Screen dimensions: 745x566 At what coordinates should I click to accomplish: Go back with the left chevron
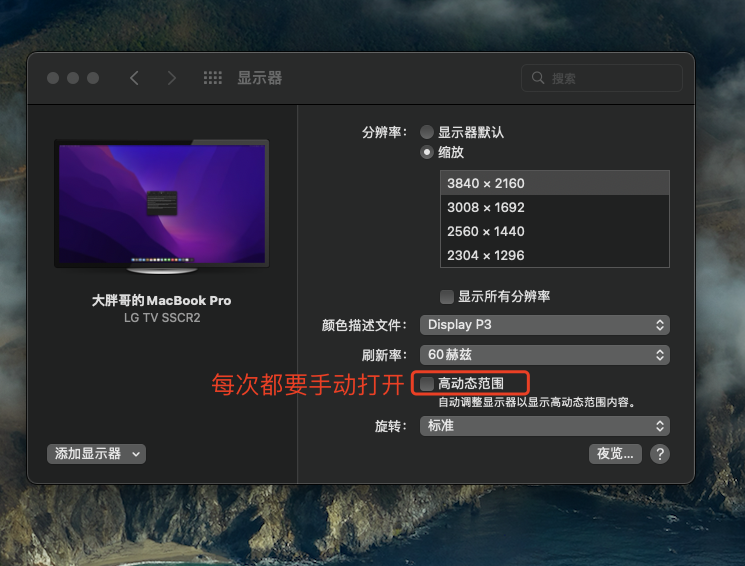pyautogui.click(x=134, y=78)
